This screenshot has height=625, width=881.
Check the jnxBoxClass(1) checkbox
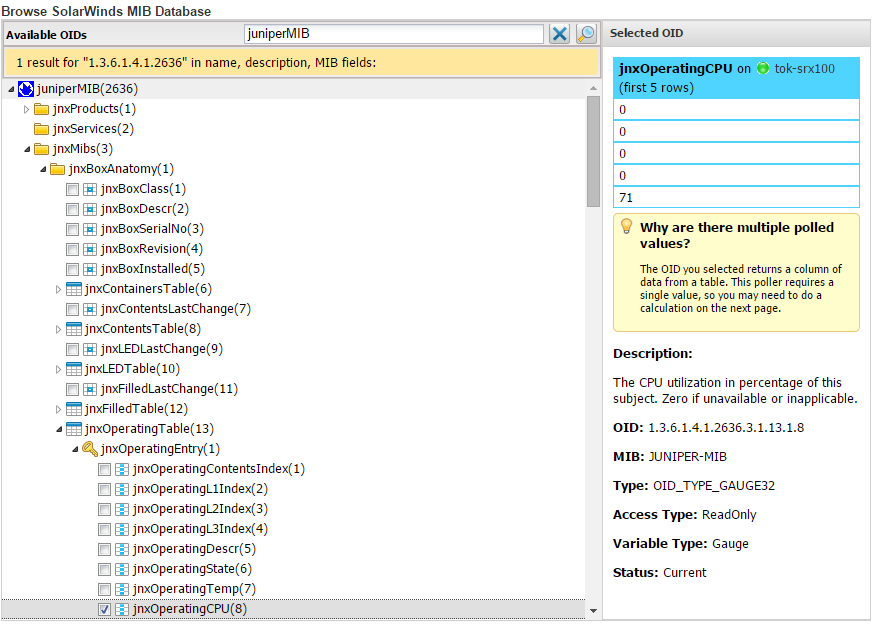pos(72,189)
